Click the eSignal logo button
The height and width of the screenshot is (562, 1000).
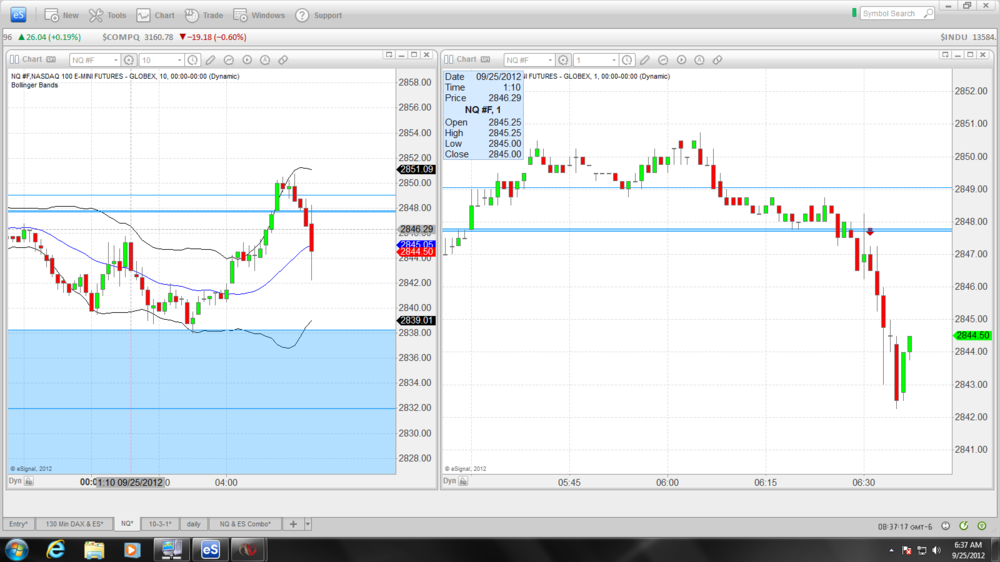pos(18,14)
